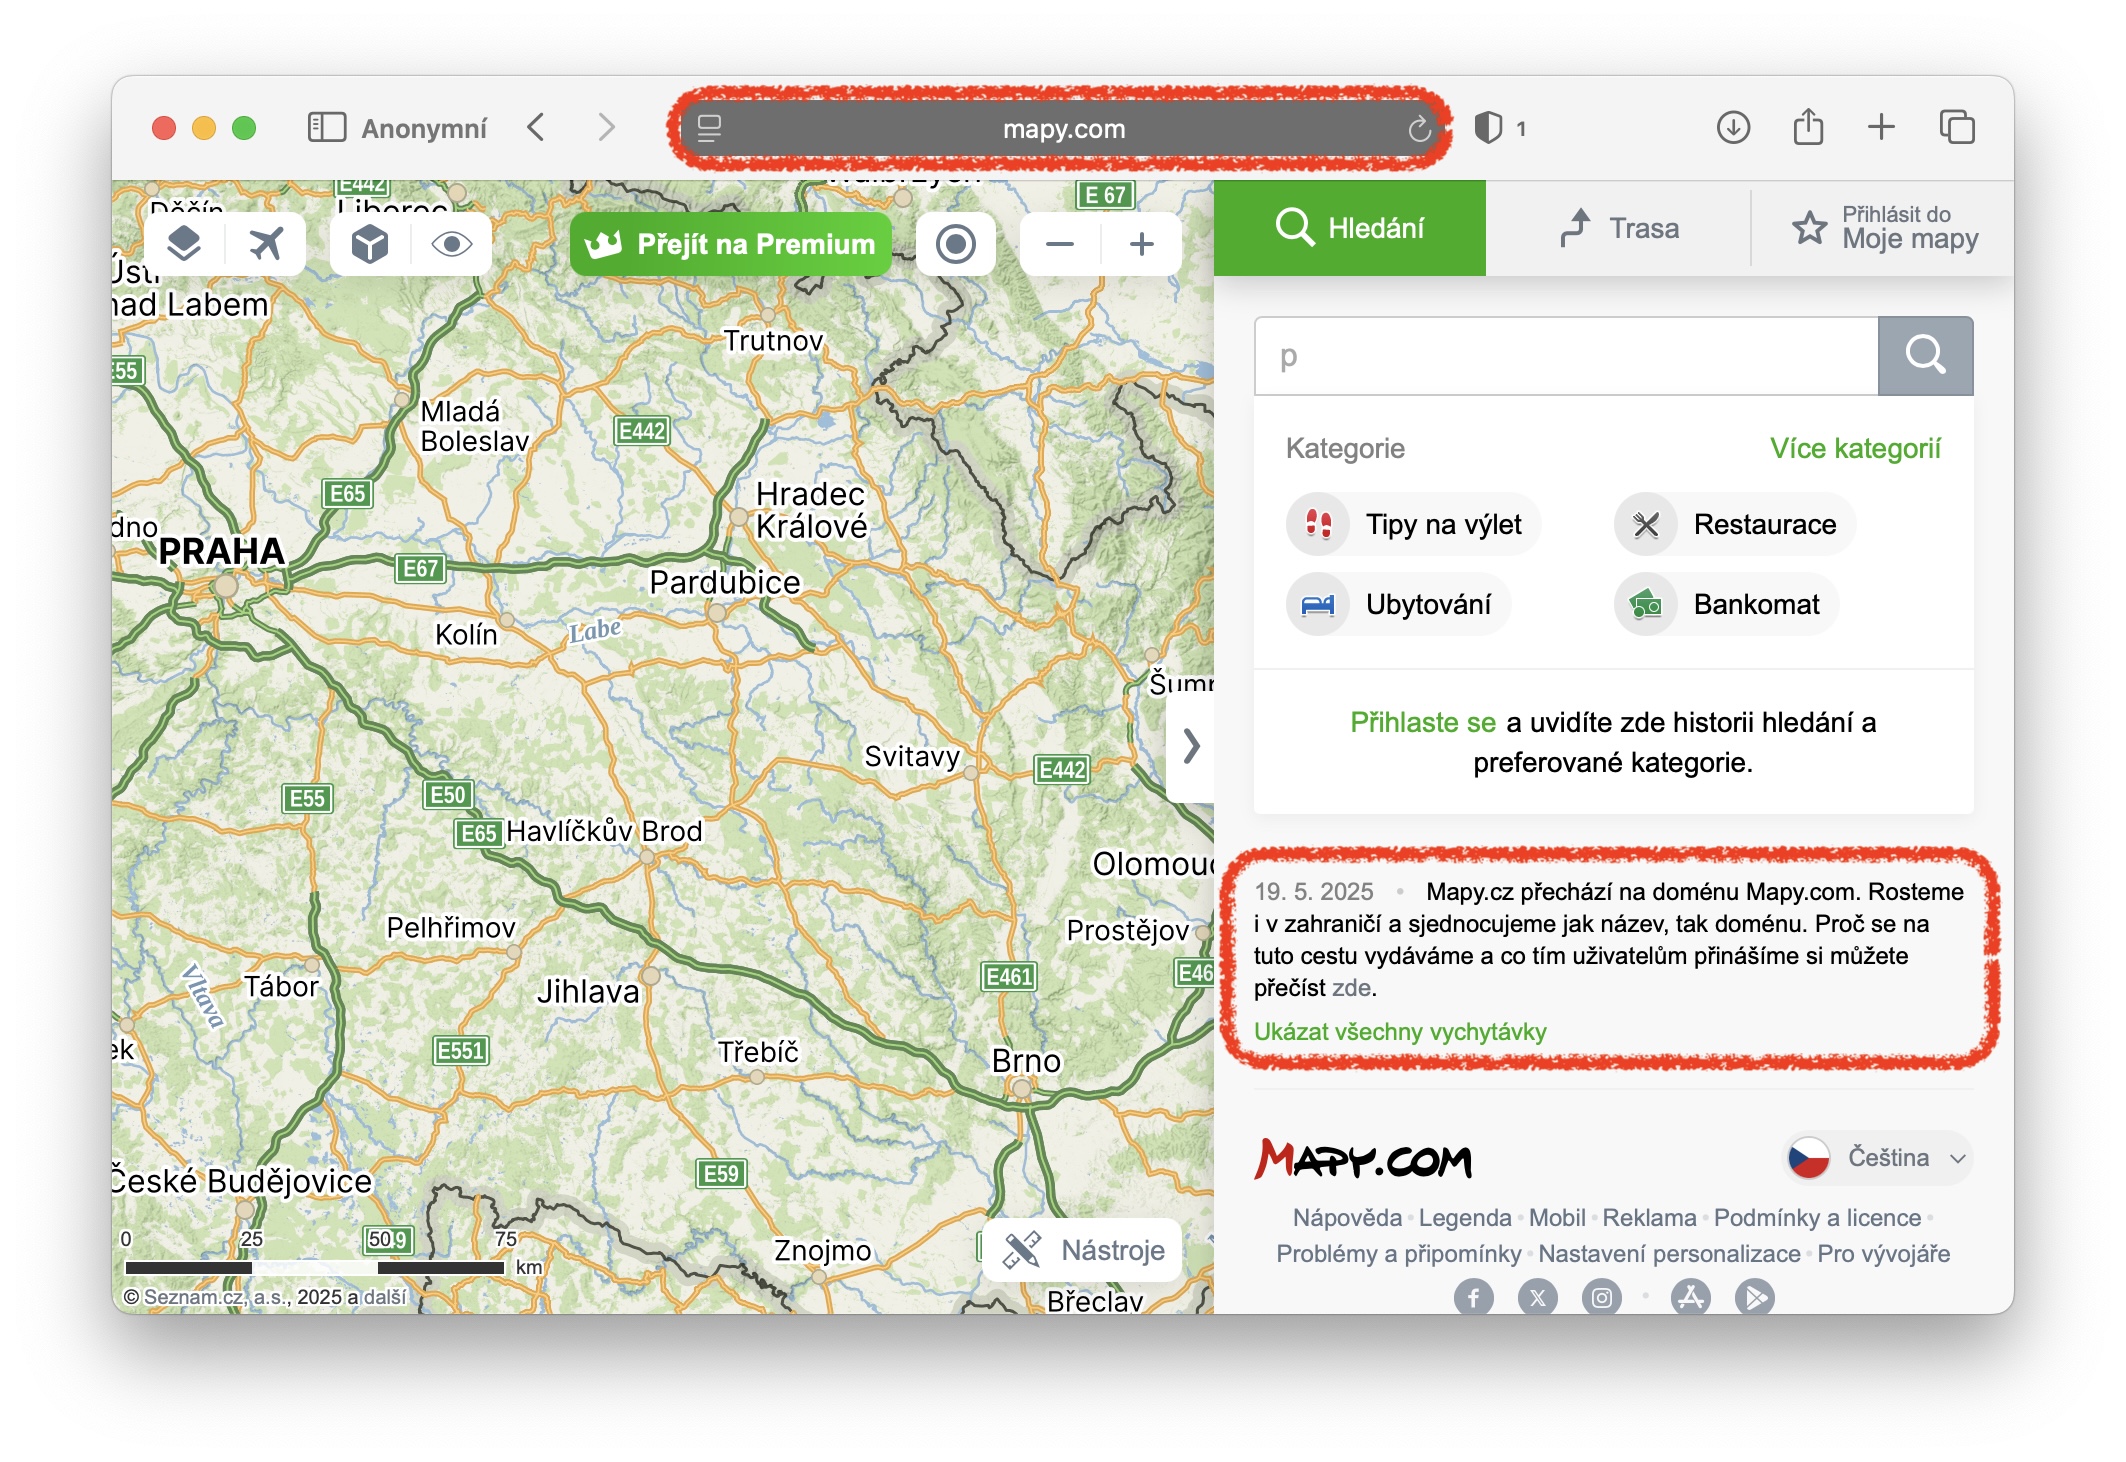
Task: Switch to 3D cube view
Action: [369, 243]
